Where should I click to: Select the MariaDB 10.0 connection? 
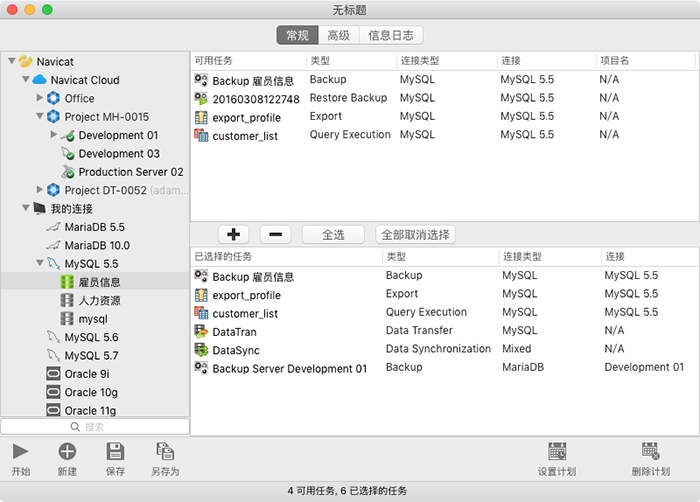point(96,245)
